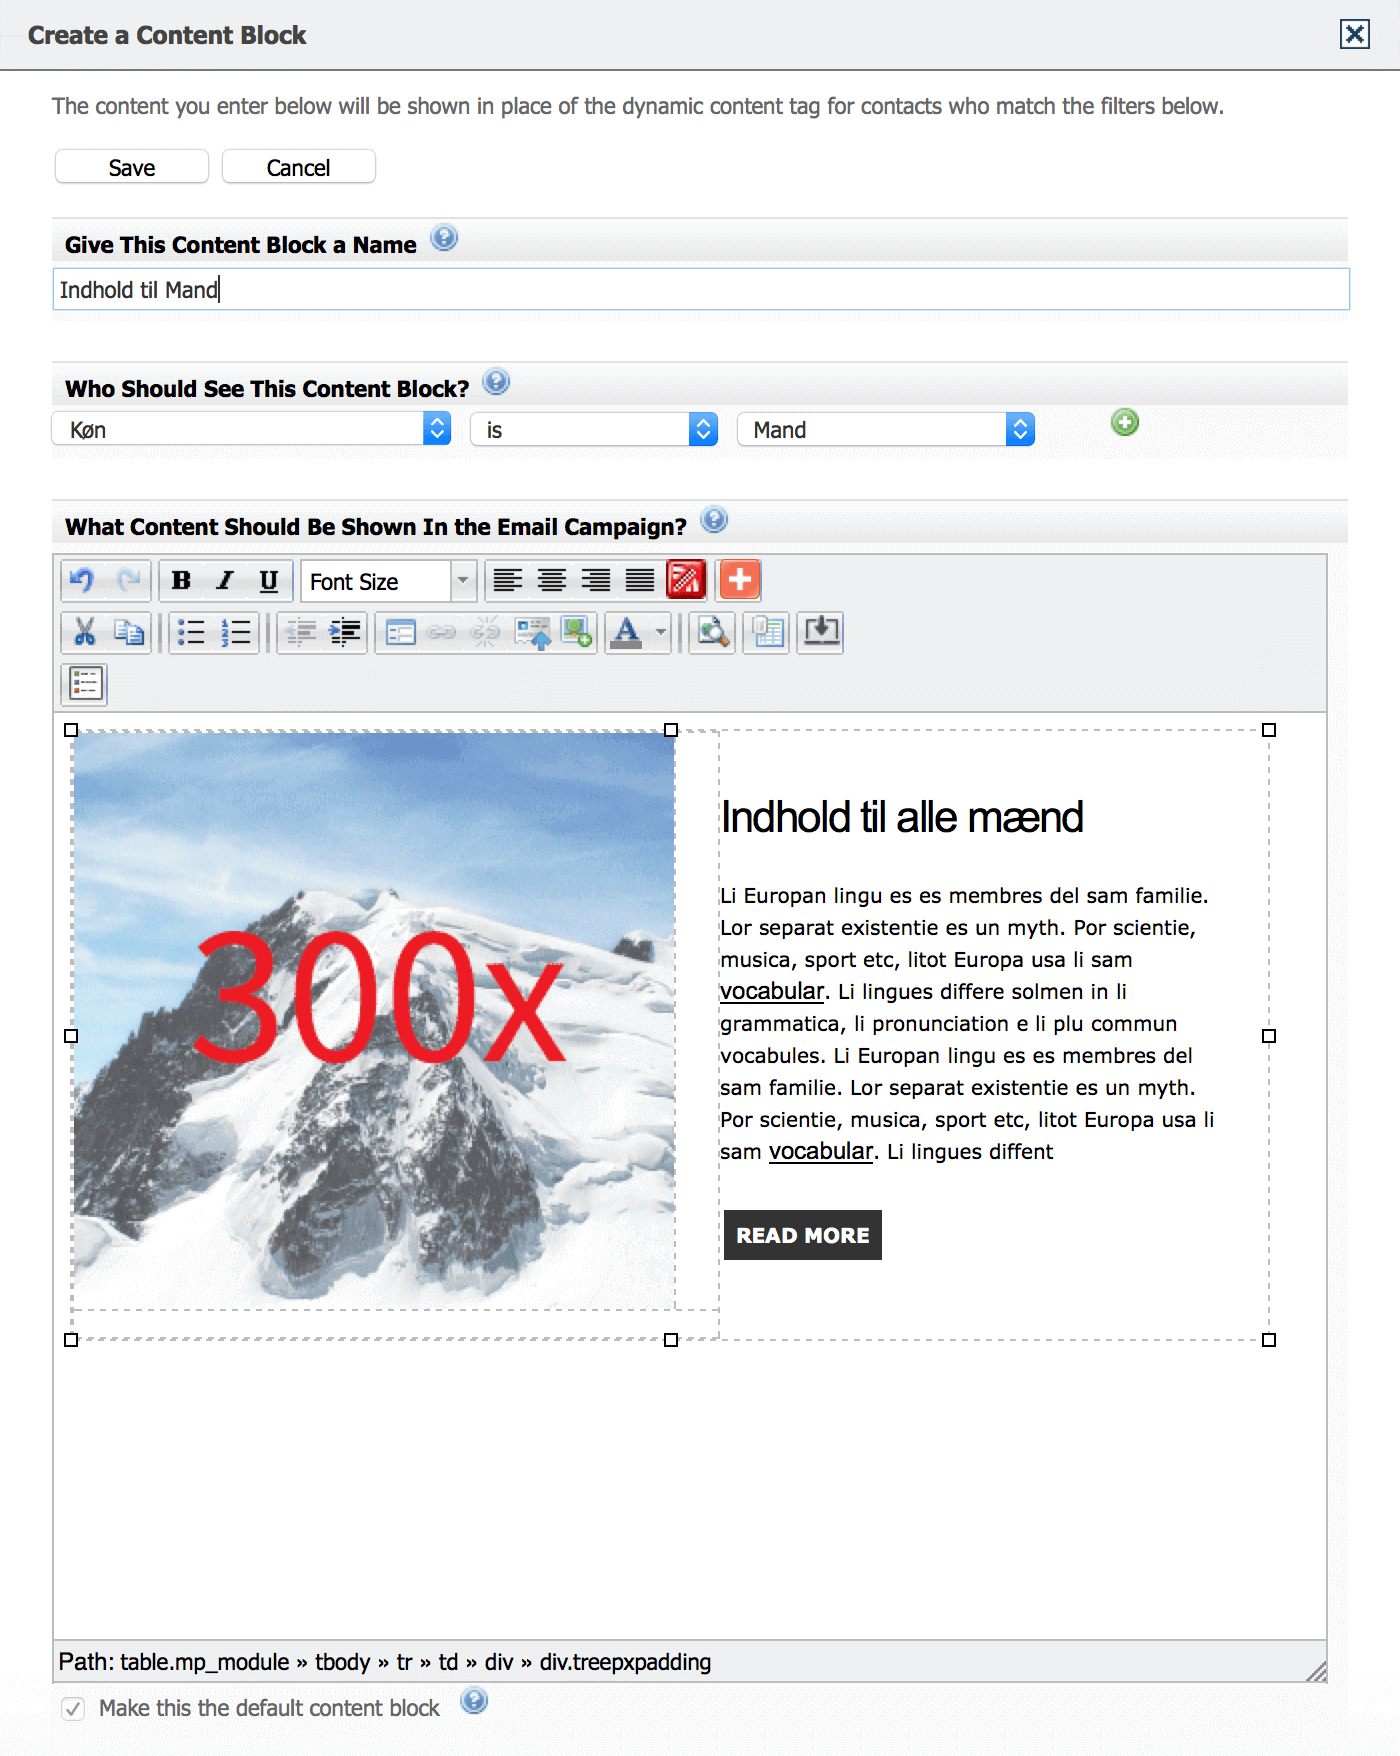Add another filter with the green plus
The height and width of the screenshot is (1756, 1400).
pos(1125,423)
